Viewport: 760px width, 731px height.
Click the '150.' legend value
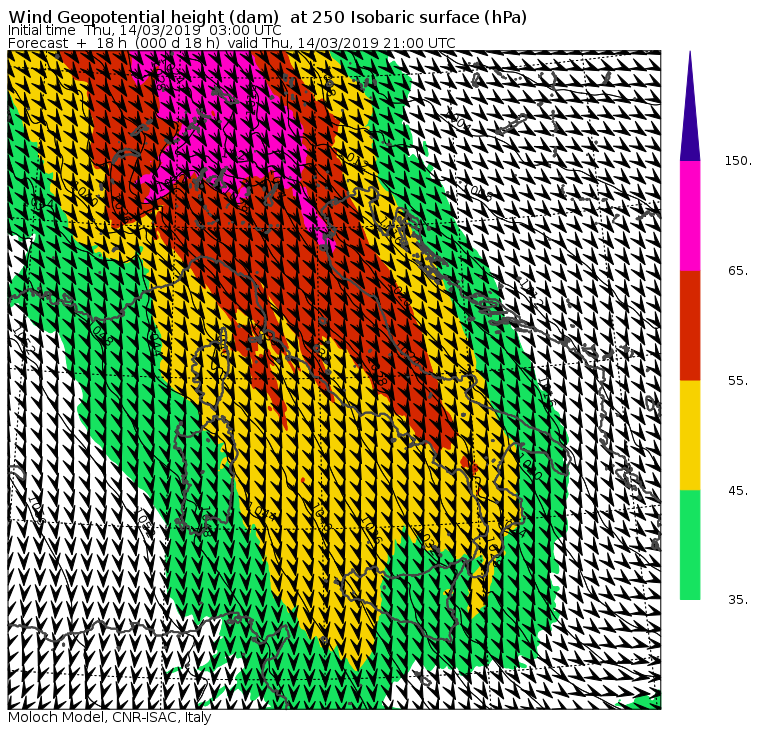[x=738, y=161]
